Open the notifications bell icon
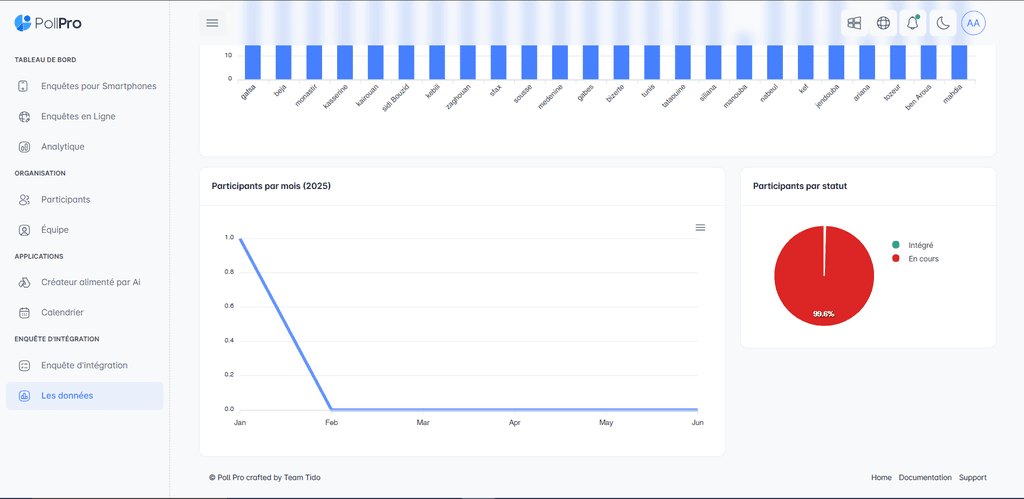The image size is (1024, 499). [x=912, y=23]
